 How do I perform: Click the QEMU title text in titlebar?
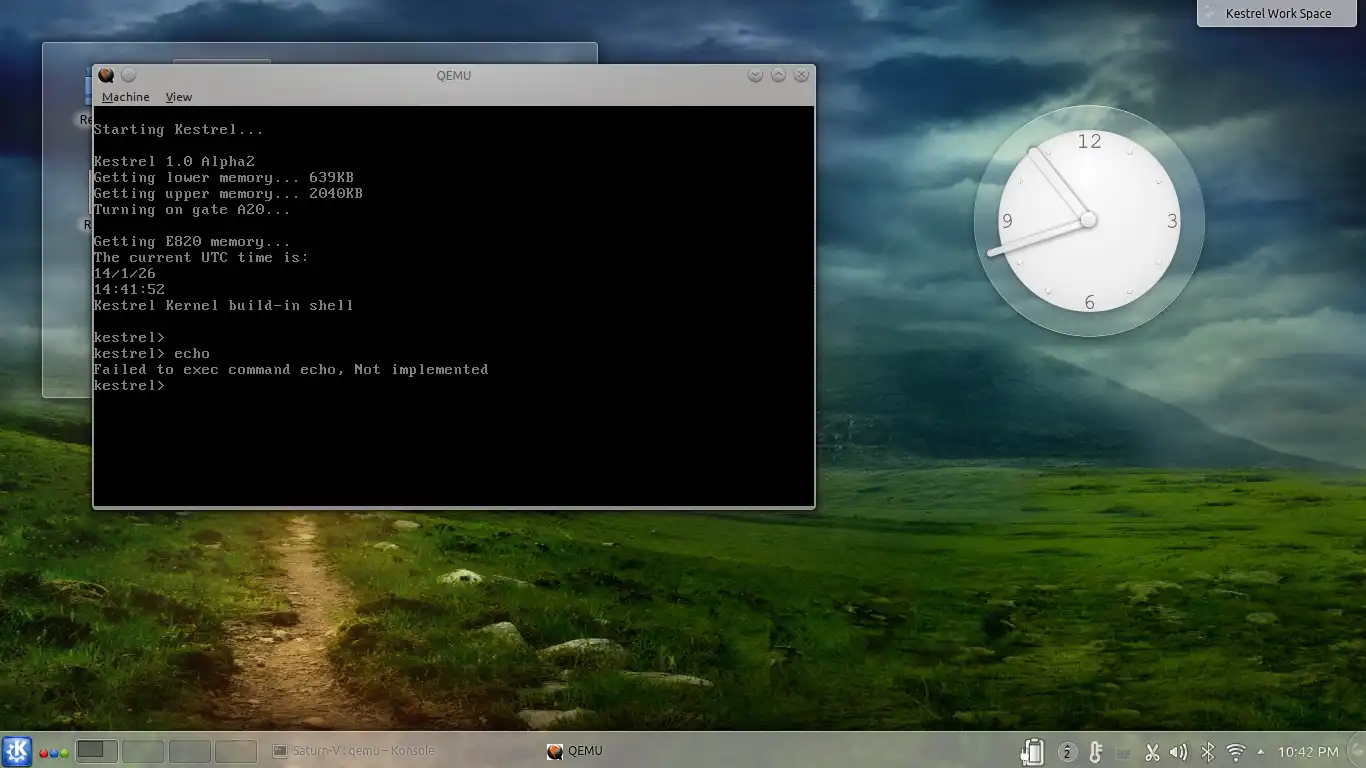pyautogui.click(x=453, y=75)
